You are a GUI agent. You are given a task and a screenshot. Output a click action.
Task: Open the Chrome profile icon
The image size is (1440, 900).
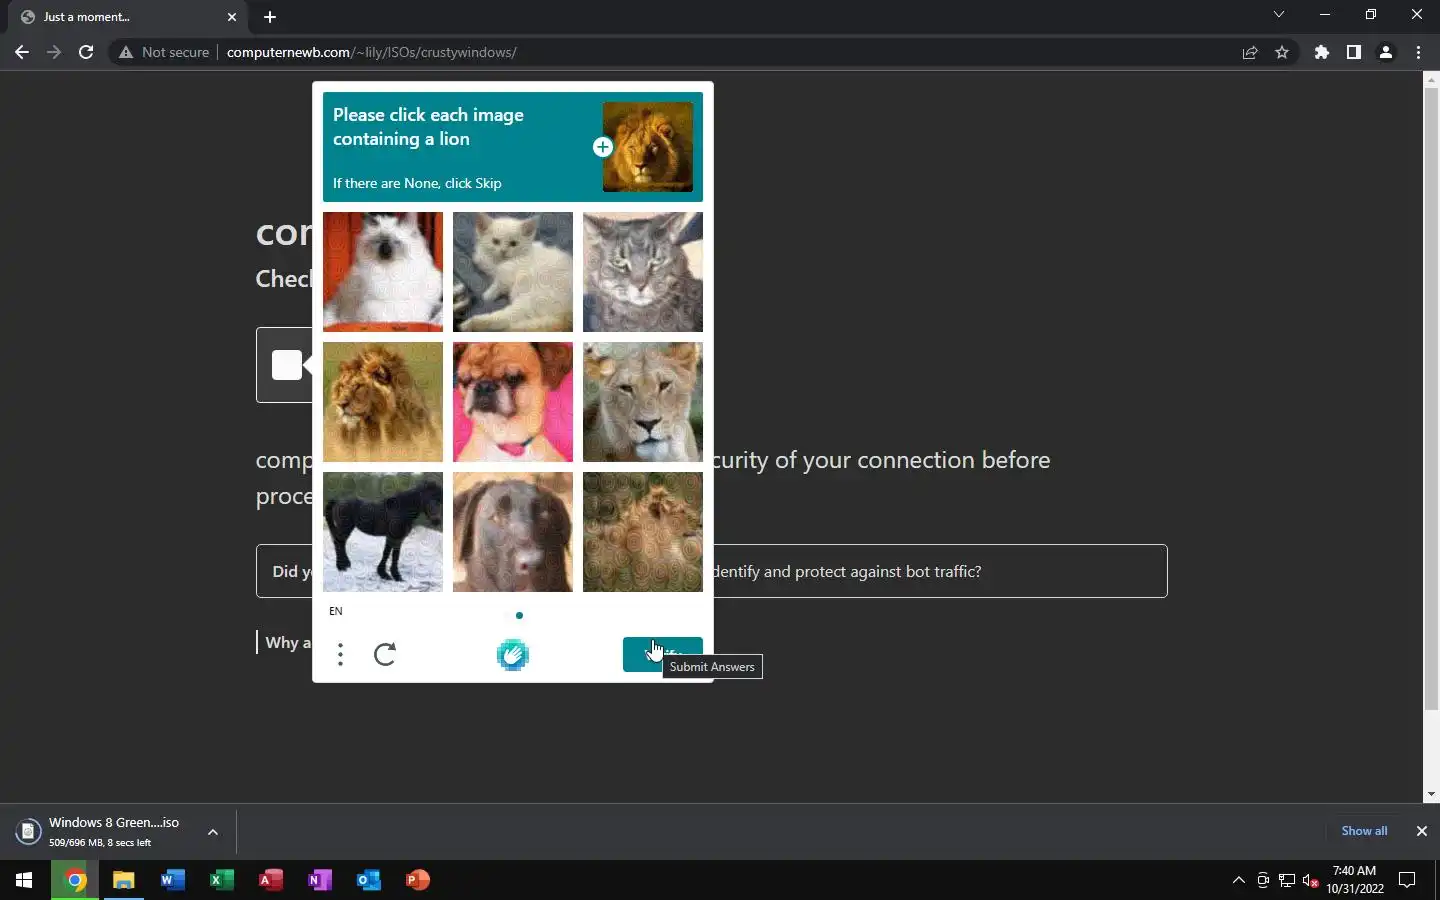point(1386,52)
